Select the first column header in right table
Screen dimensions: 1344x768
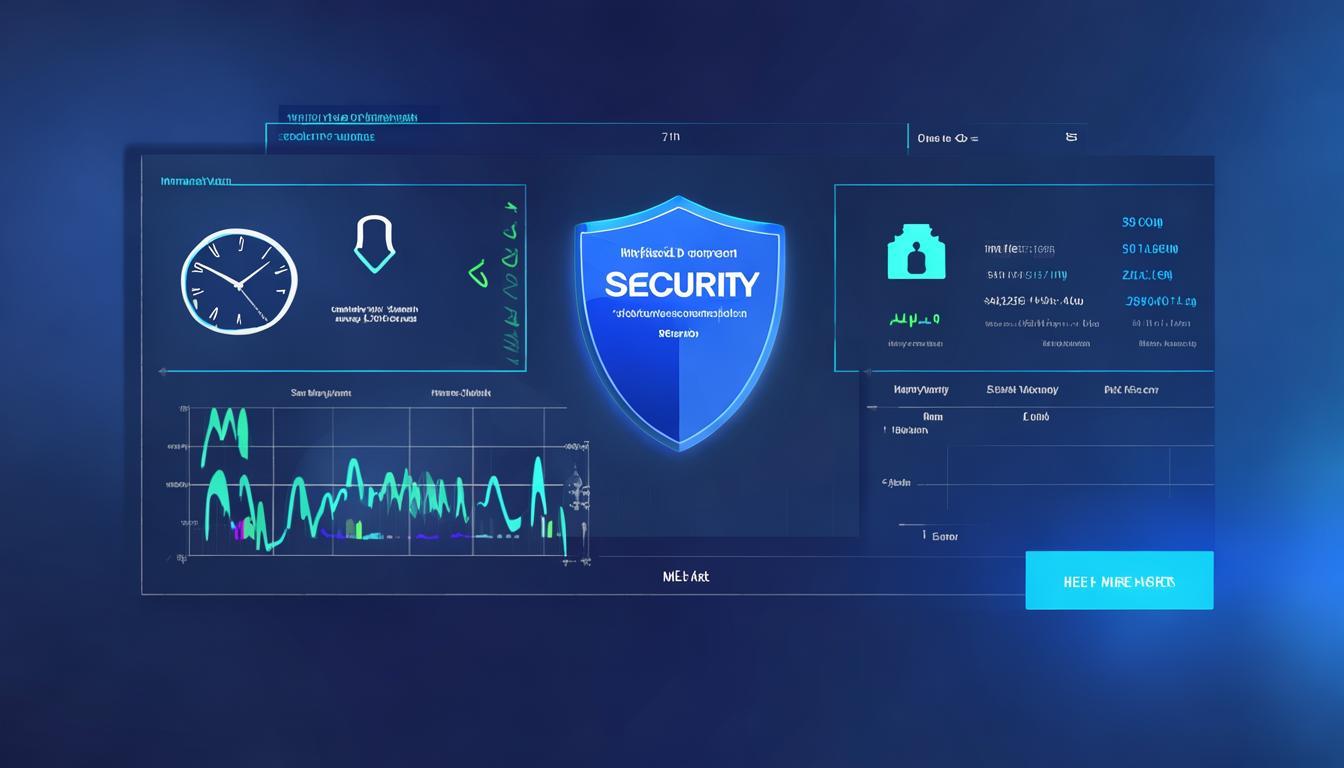point(921,390)
